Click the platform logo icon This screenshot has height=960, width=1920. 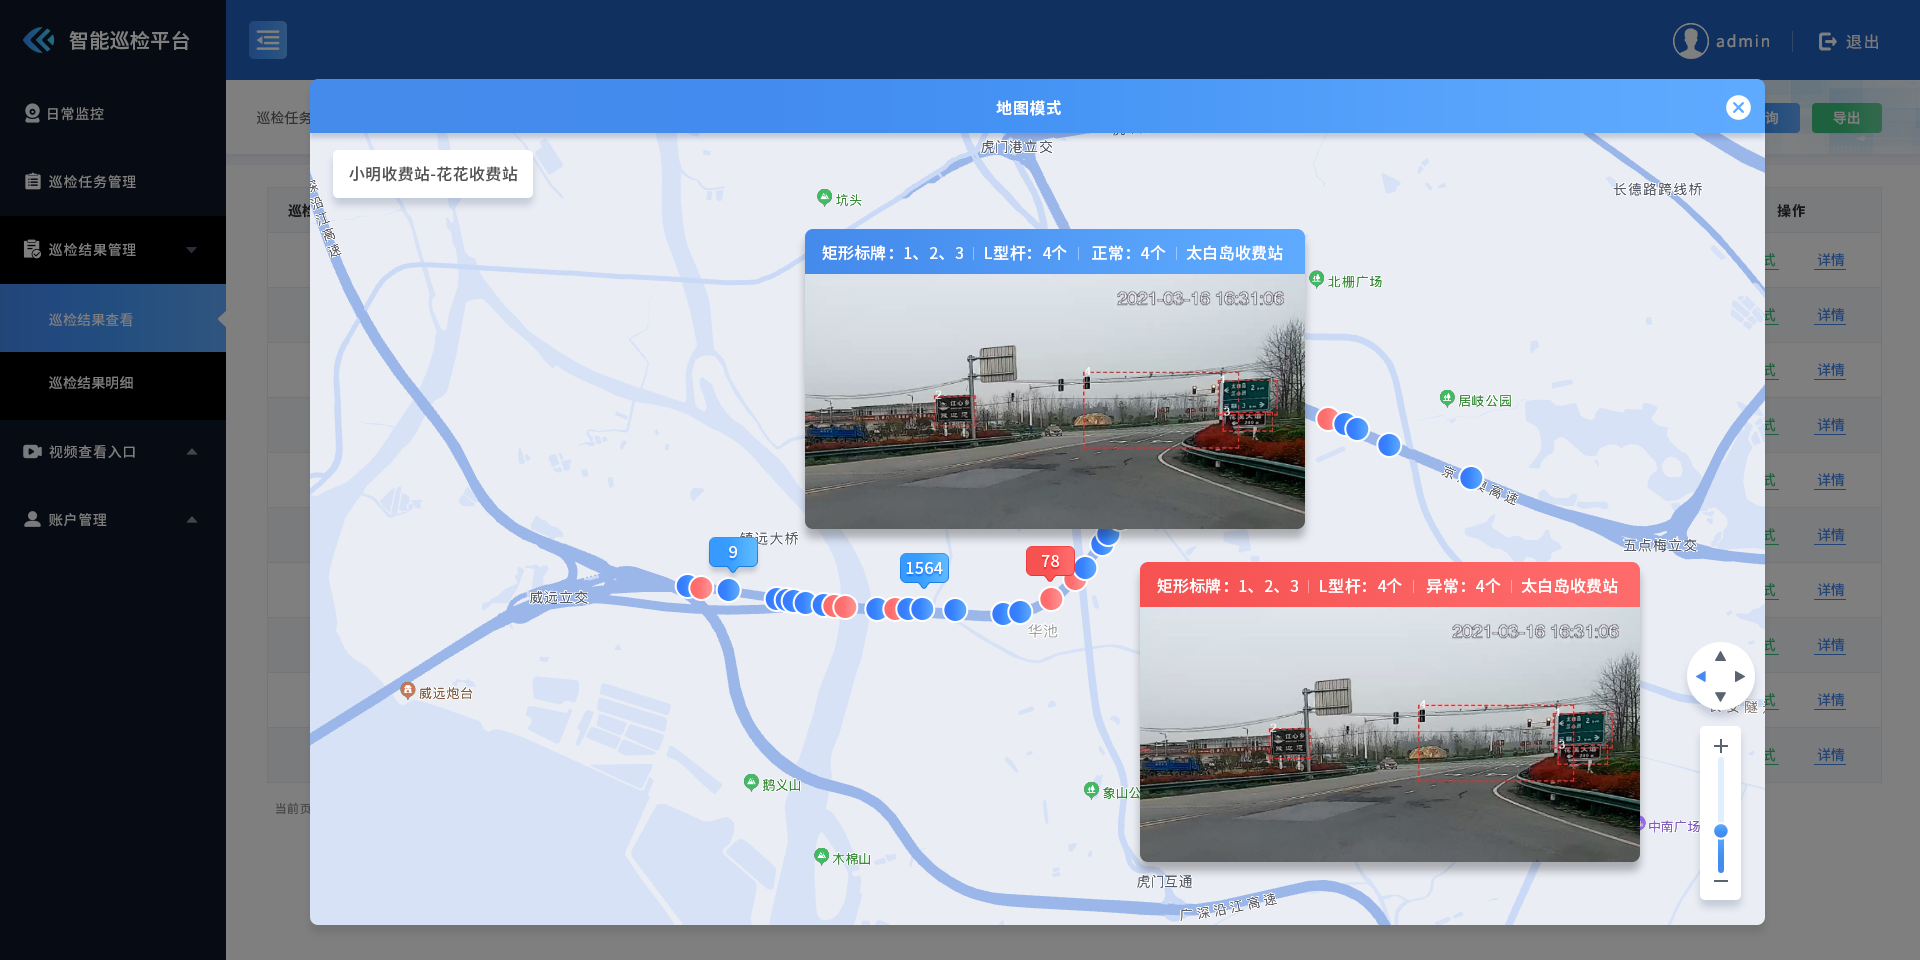39,40
